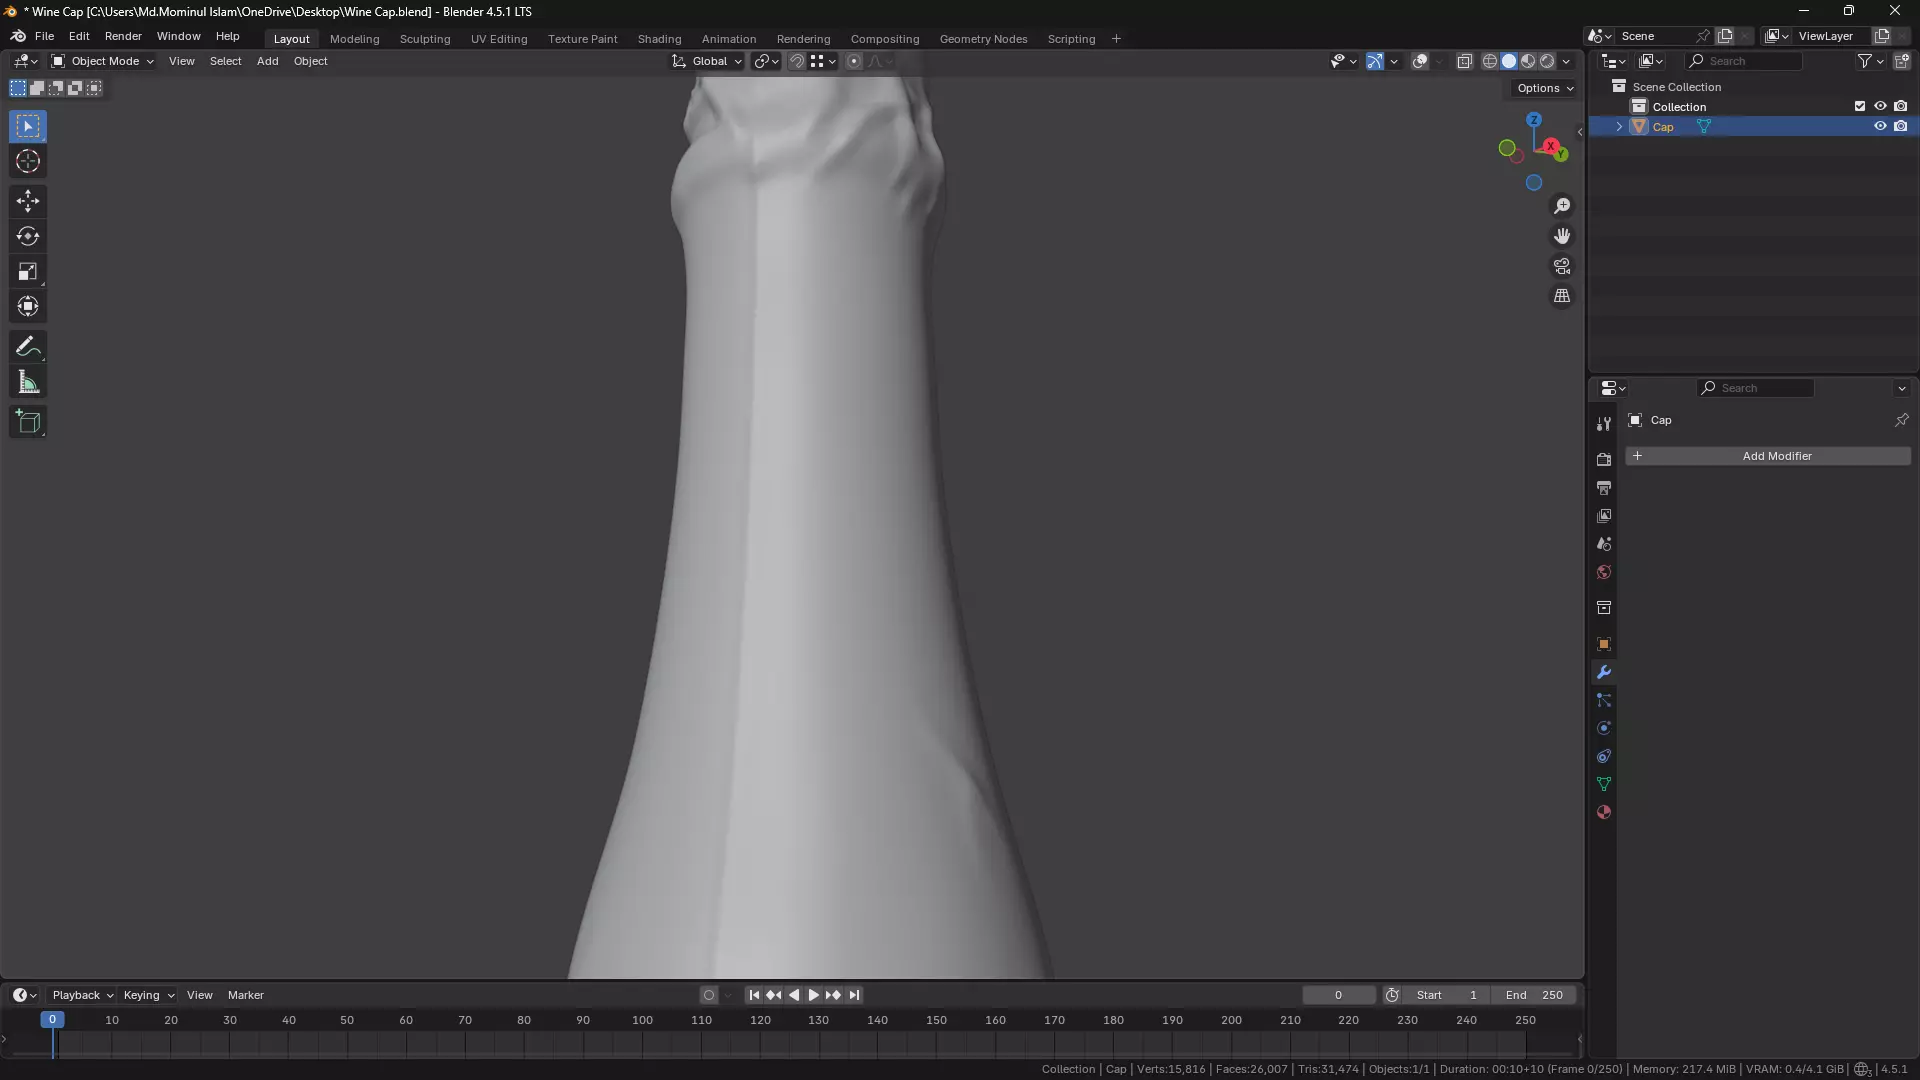Select the Move tool
1920x1080 pixels.
(x=28, y=201)
